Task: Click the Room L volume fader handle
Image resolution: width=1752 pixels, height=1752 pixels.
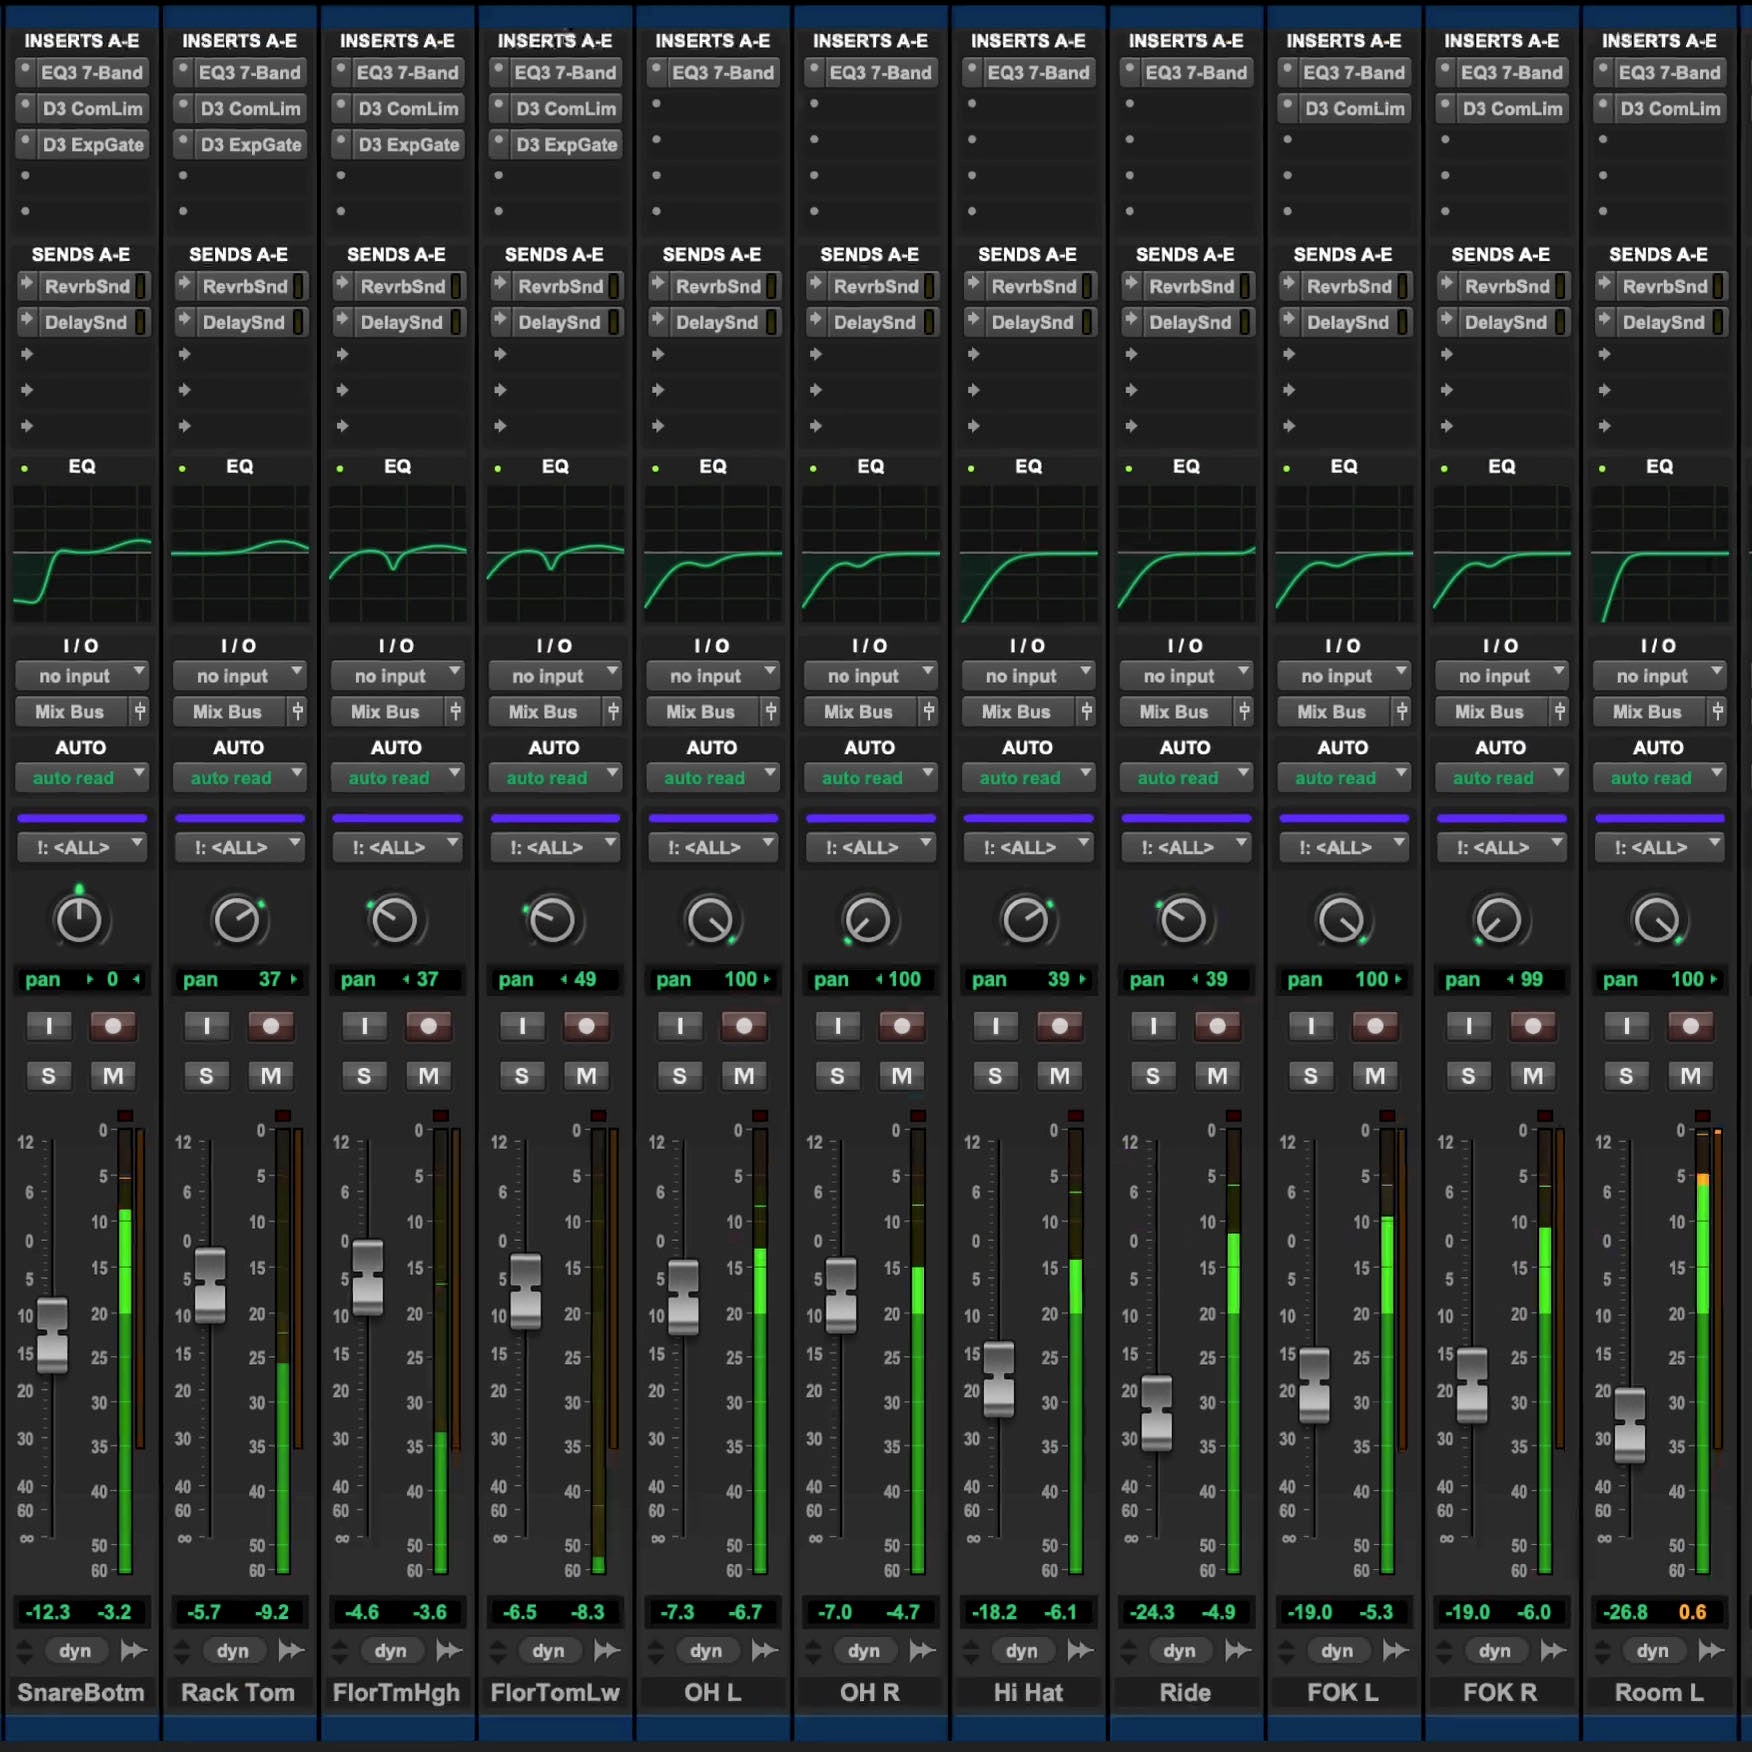Action: [x=1629, y=1425]
